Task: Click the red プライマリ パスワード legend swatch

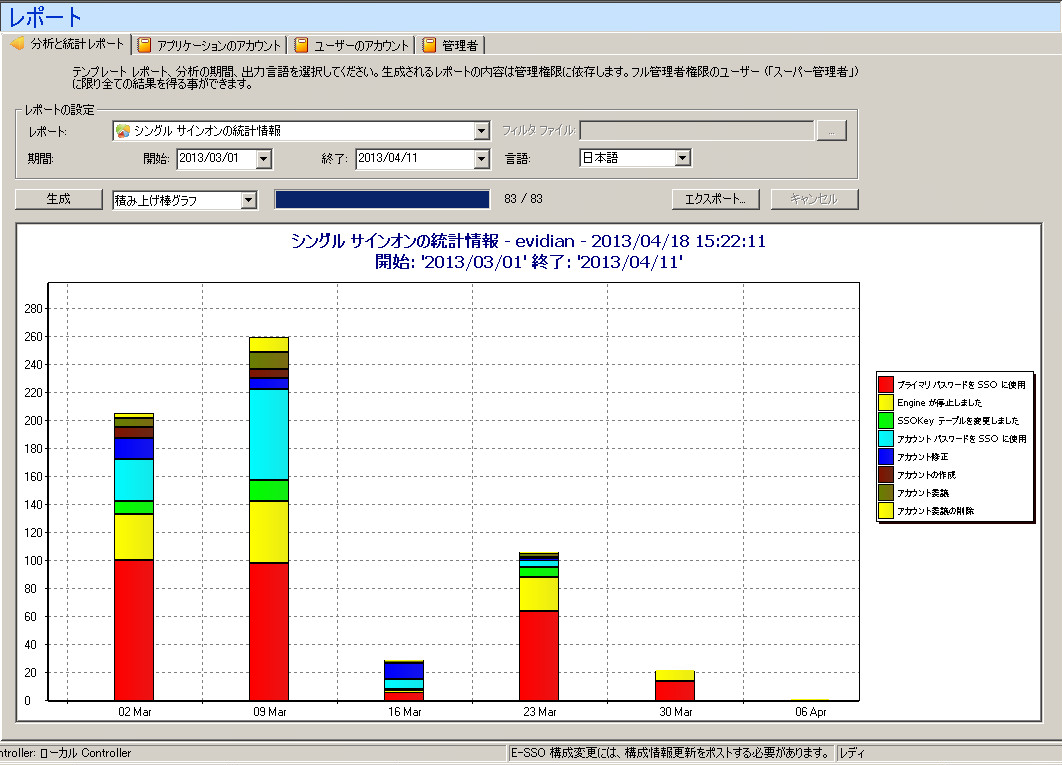Action: pos(885,384)
